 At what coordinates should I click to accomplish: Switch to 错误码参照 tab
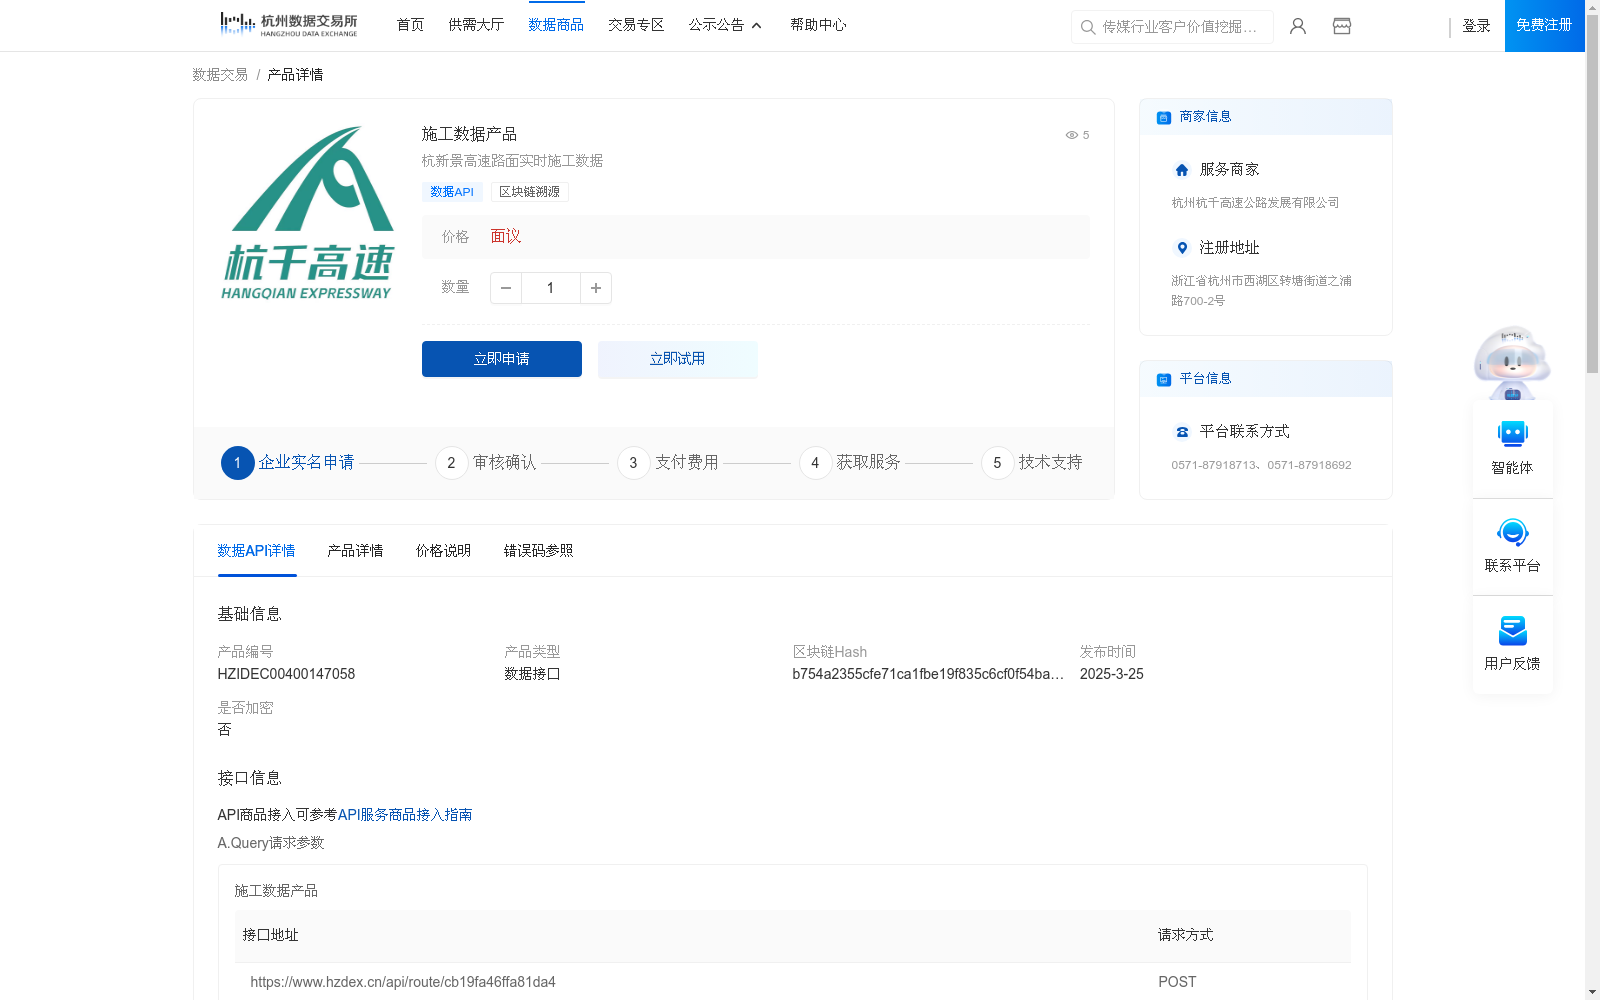538,551
